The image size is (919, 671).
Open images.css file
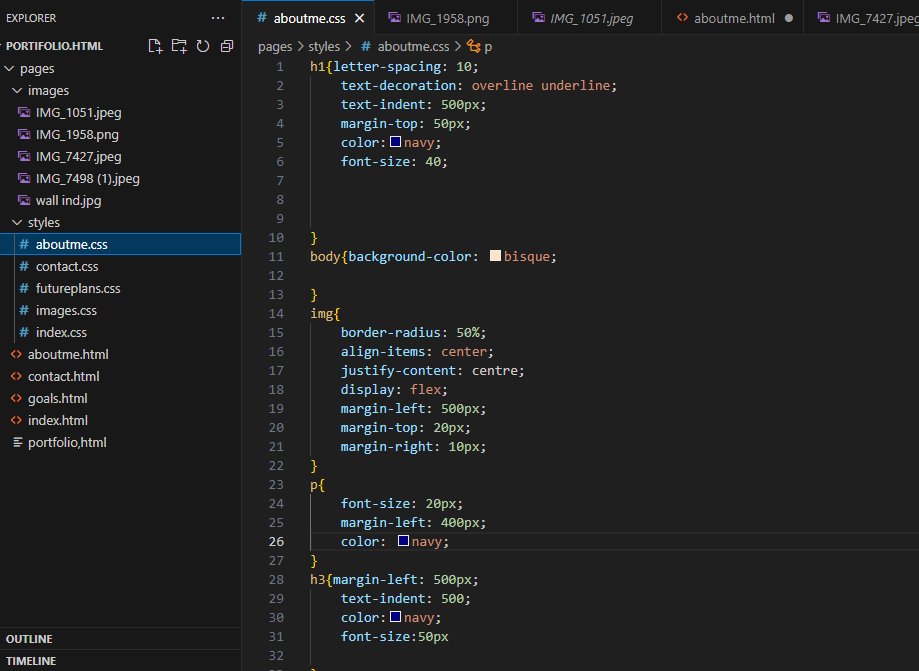tap(120, 310)
